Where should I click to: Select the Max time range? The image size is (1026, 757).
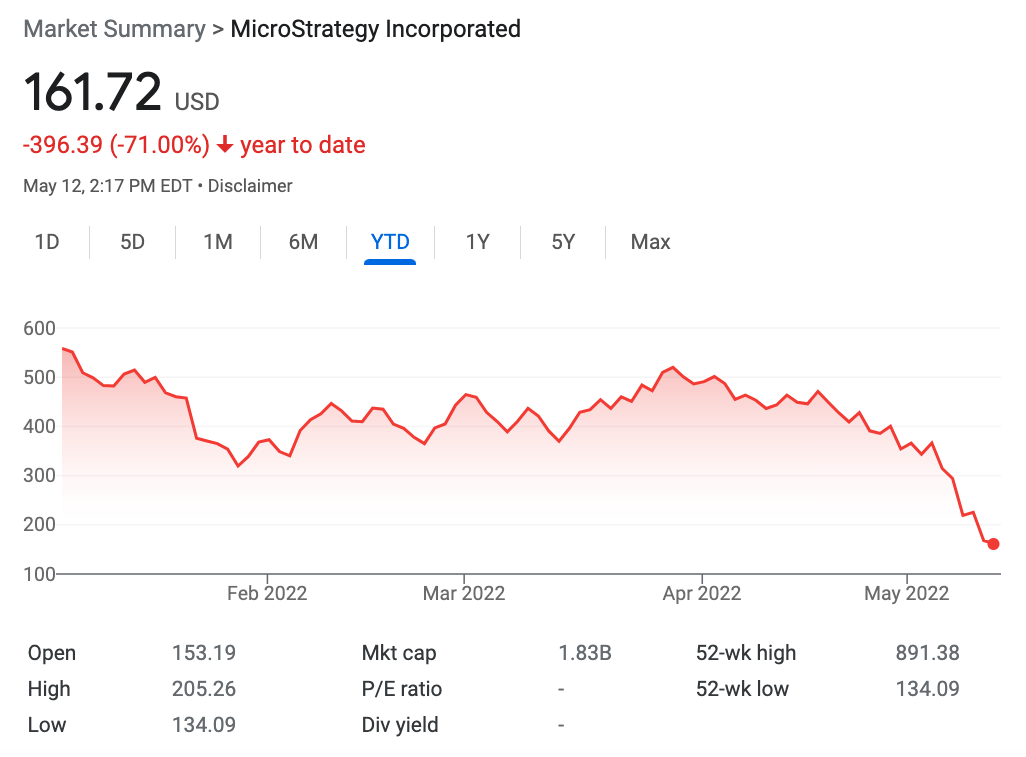[650, 242]
